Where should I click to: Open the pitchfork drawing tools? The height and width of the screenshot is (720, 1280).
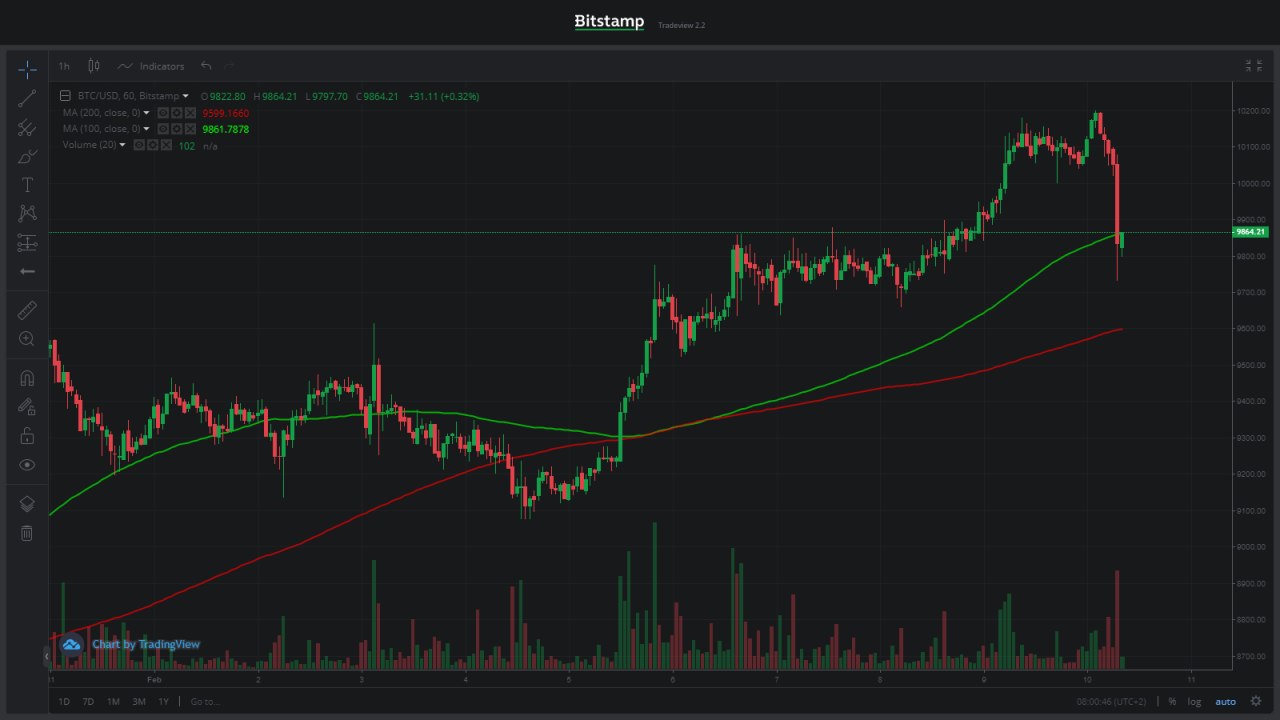[27, 127]
